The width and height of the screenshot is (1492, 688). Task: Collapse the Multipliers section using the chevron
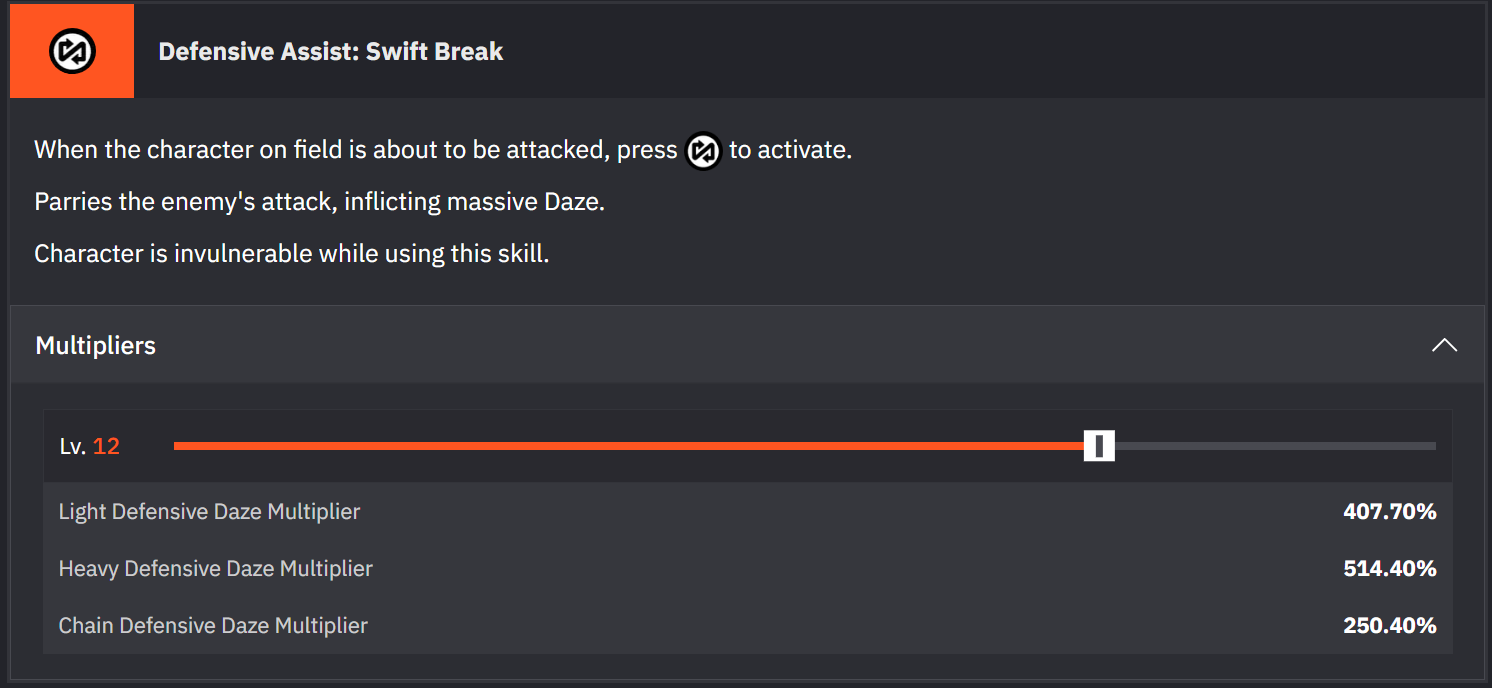pos(1444,346)
